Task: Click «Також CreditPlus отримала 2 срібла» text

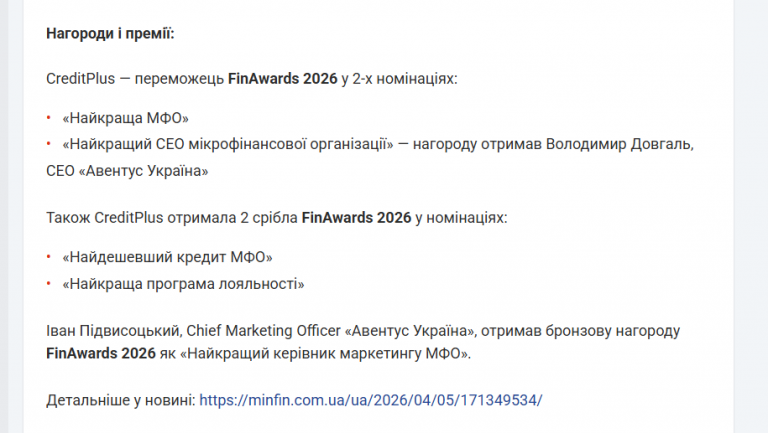Action: tap(171, 216)
